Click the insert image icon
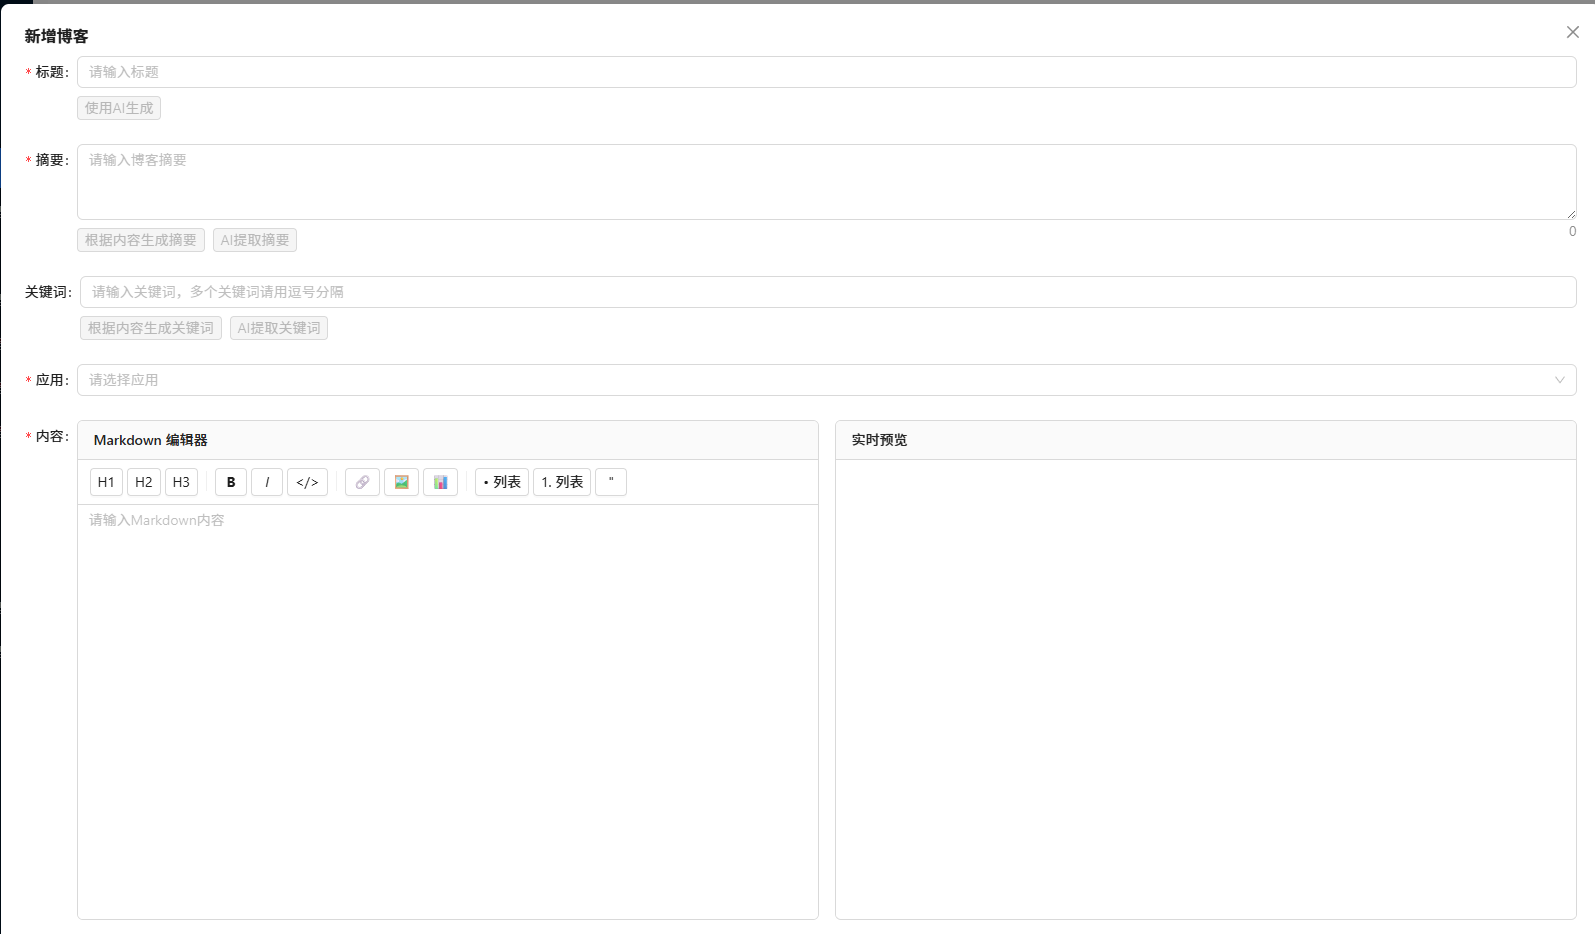1595x934 pixels. point(401,482)
